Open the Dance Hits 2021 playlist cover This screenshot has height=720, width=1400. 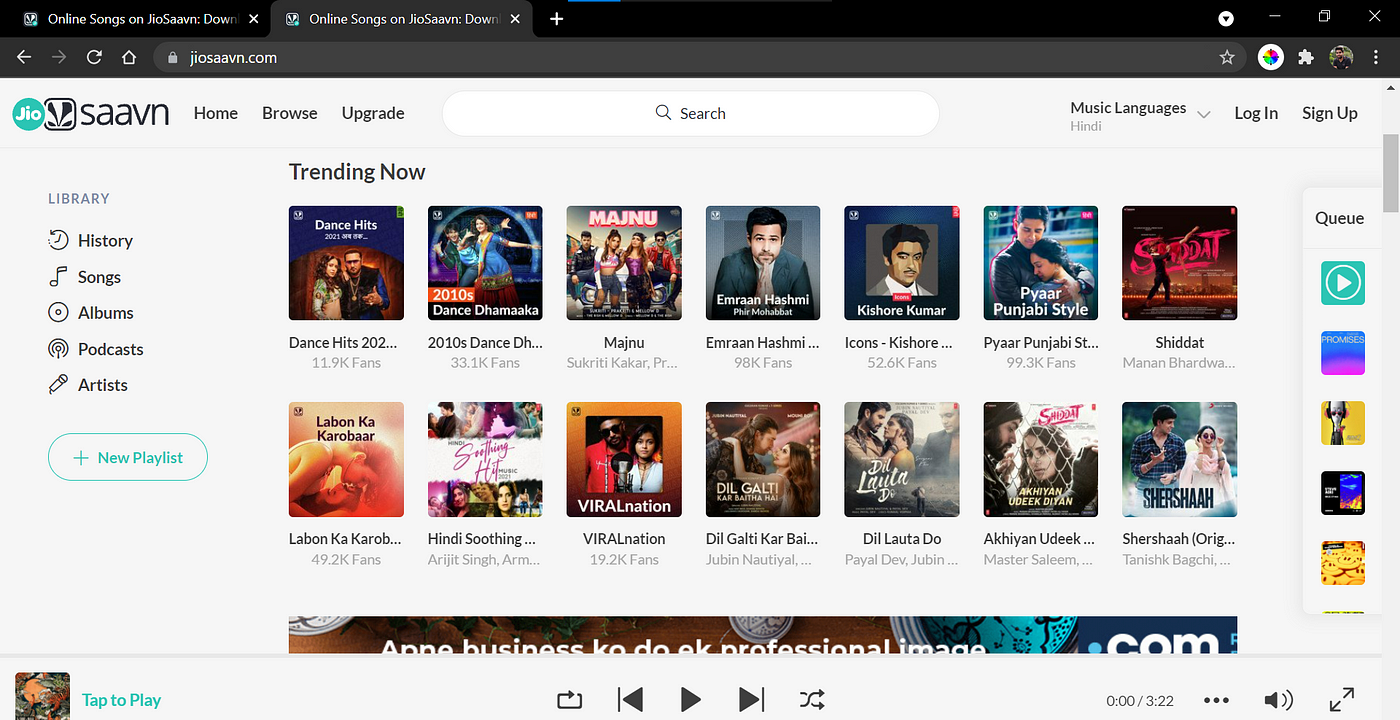click(346, 263)
